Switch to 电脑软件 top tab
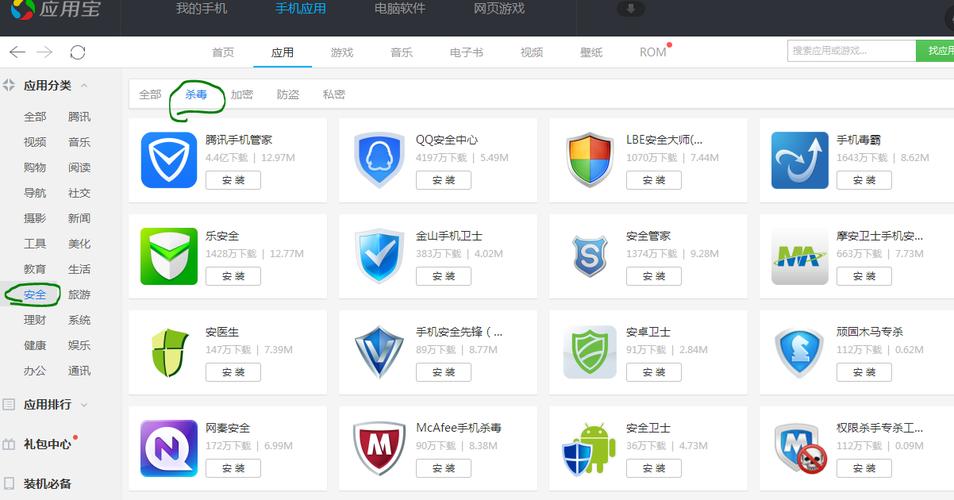Screen dimensions: 954x500 pos(400,9)
